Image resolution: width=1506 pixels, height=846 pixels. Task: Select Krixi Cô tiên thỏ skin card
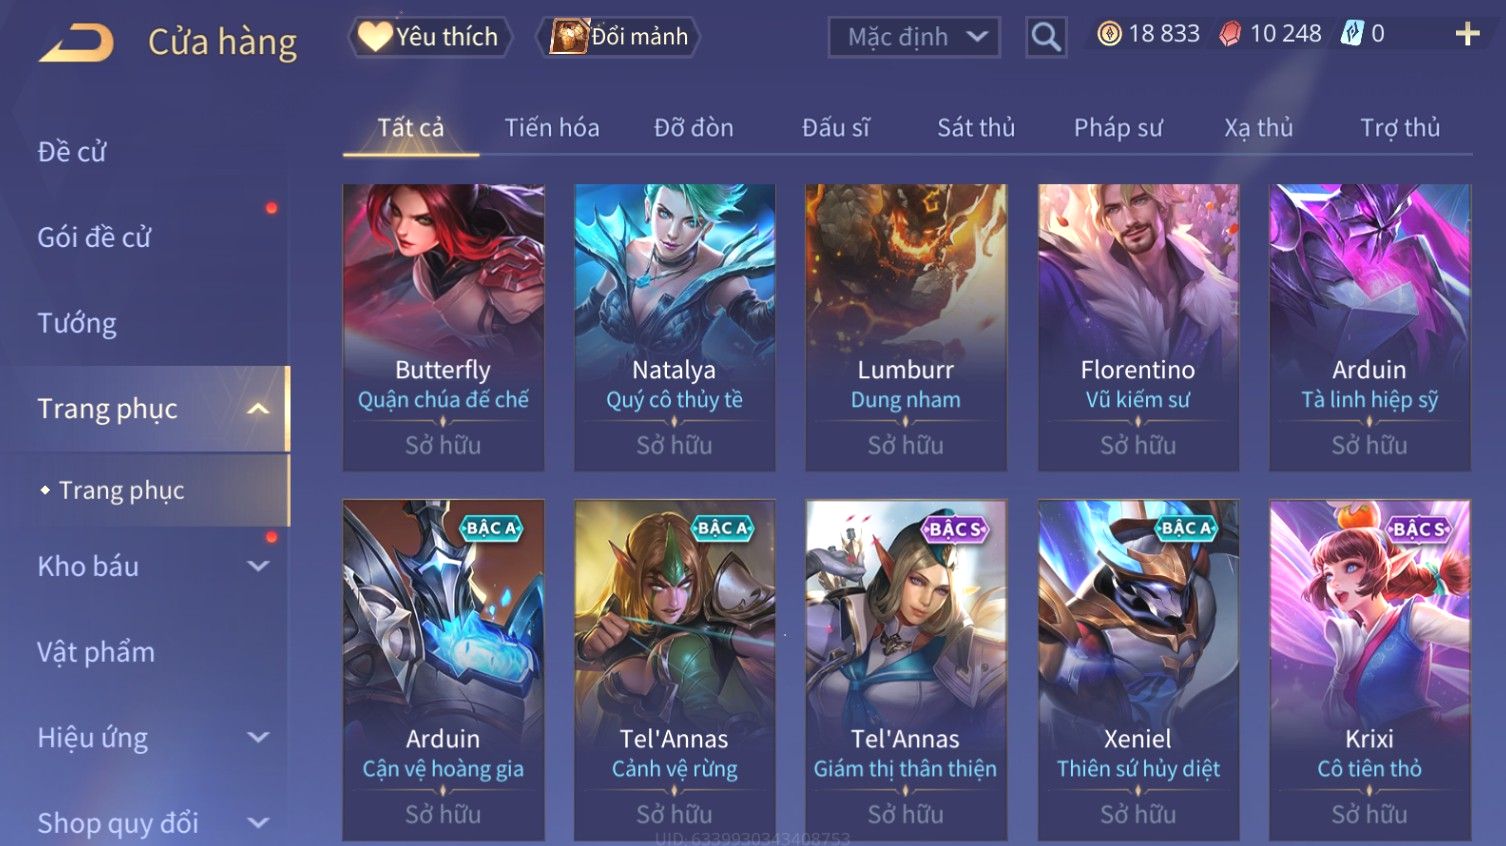coord(1369,670)
